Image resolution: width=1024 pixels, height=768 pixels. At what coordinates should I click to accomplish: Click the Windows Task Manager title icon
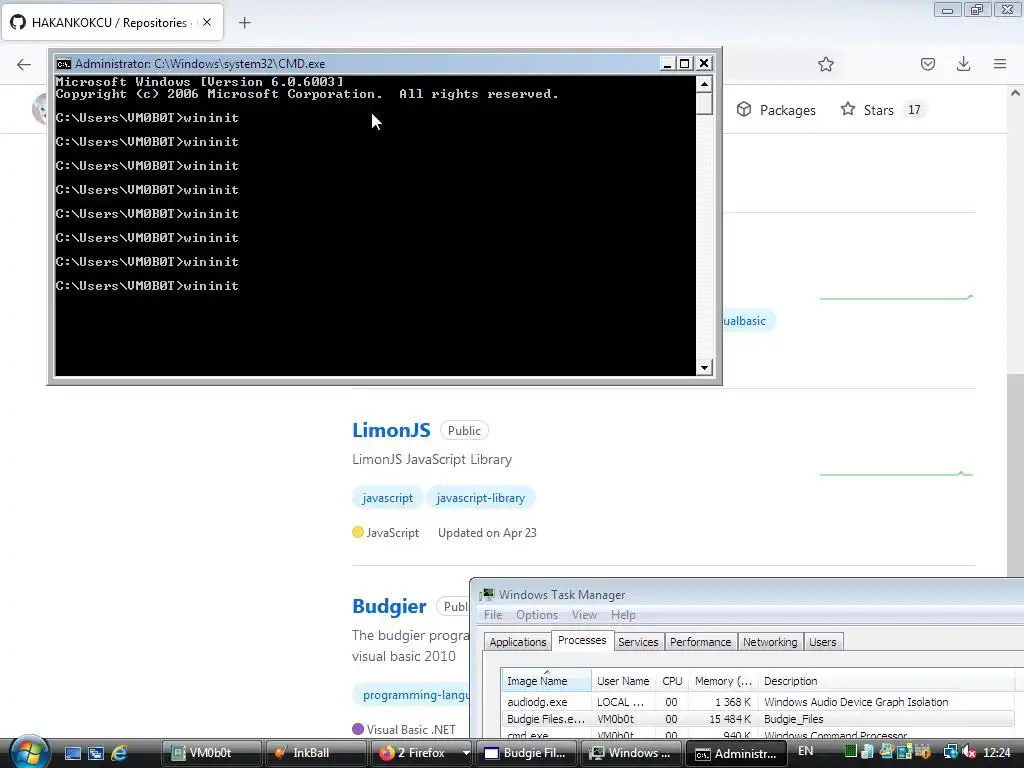487,594
